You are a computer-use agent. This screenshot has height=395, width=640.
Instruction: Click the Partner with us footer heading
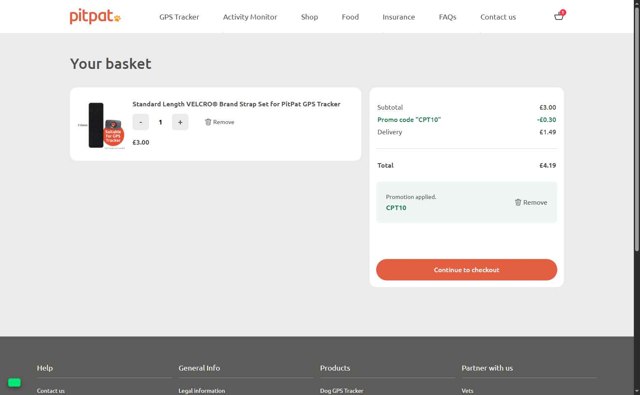(487, 368)
